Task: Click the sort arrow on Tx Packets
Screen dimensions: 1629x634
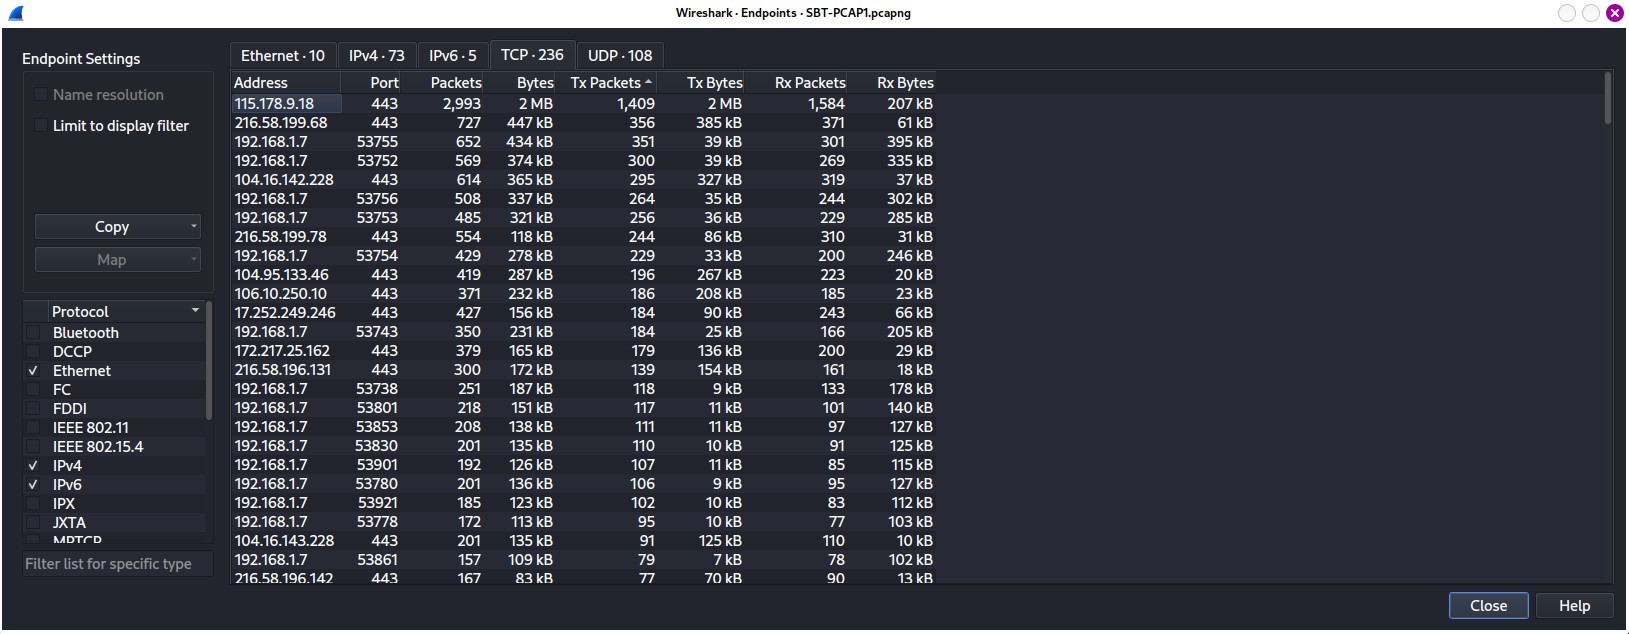Action: coord(648,82)
